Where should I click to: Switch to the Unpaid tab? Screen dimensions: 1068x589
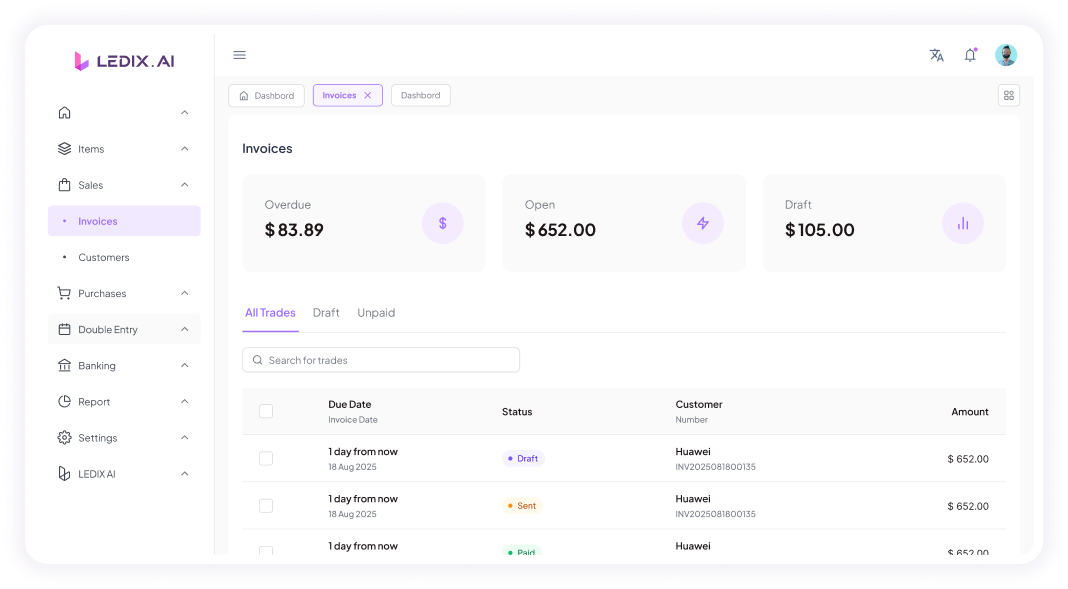376,313
